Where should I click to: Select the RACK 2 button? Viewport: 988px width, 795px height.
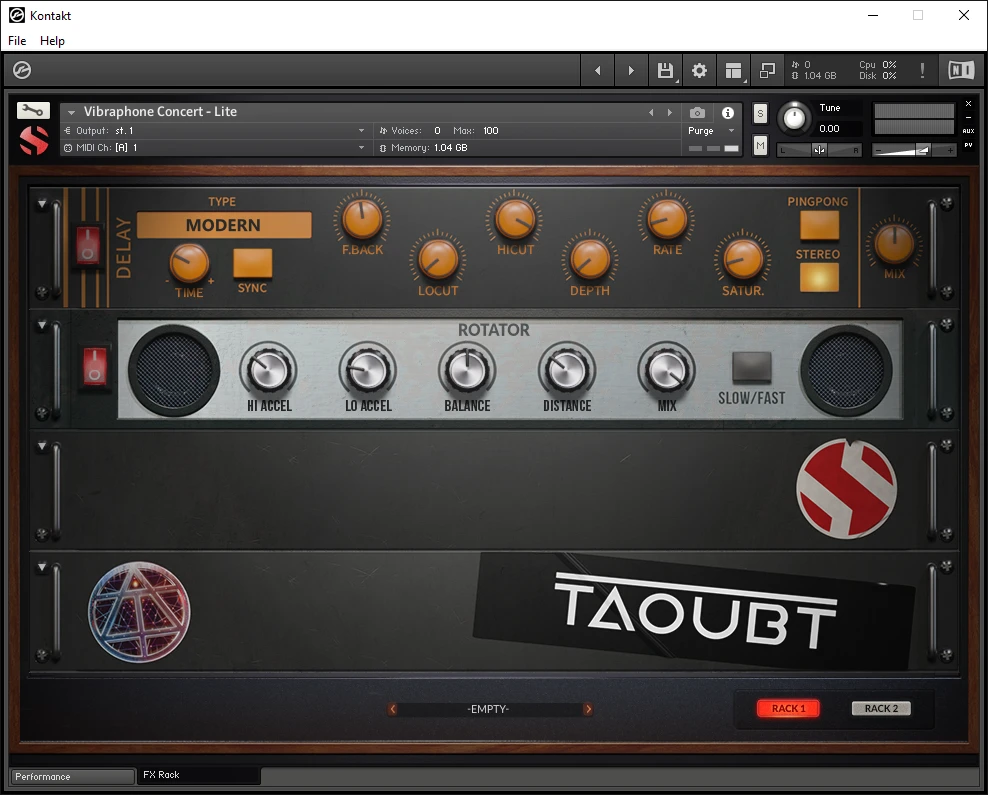881,709
